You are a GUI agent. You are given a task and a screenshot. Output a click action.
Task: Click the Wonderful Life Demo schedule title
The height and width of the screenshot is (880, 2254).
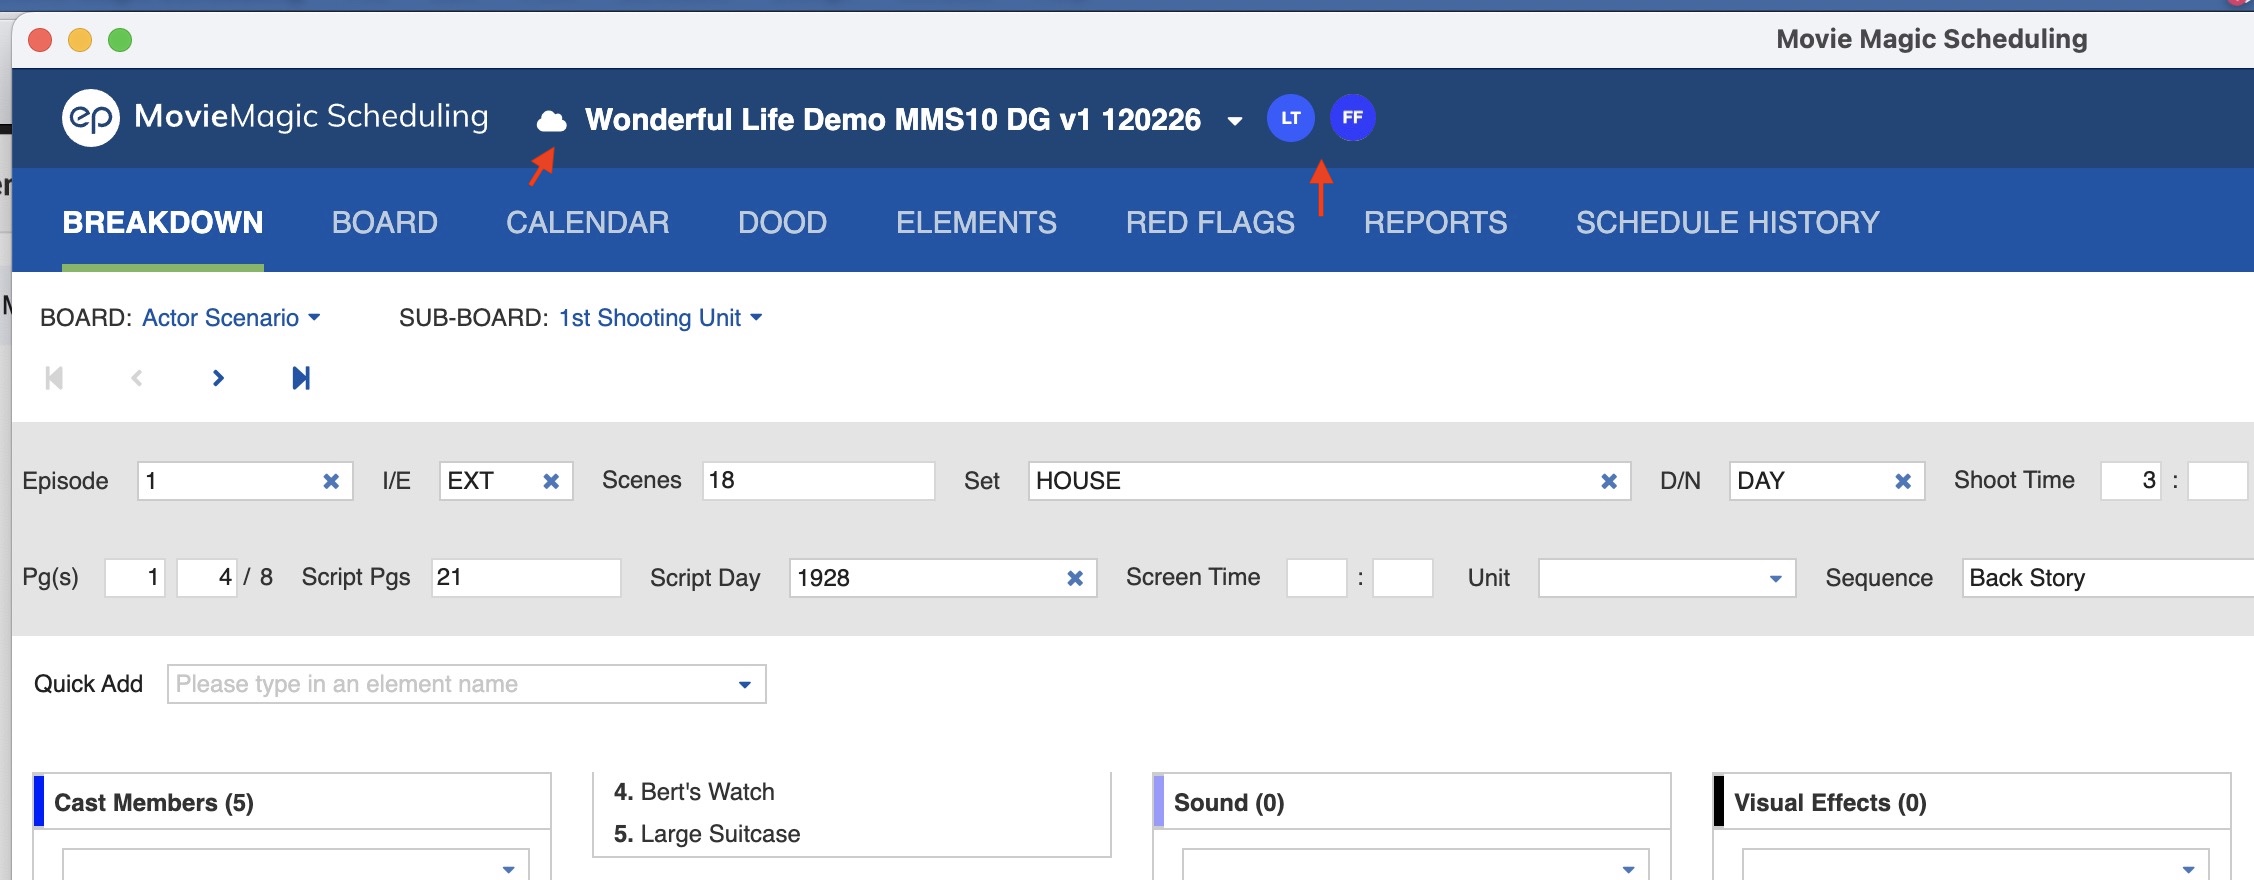pyautogui.click(x=893, y=120)
